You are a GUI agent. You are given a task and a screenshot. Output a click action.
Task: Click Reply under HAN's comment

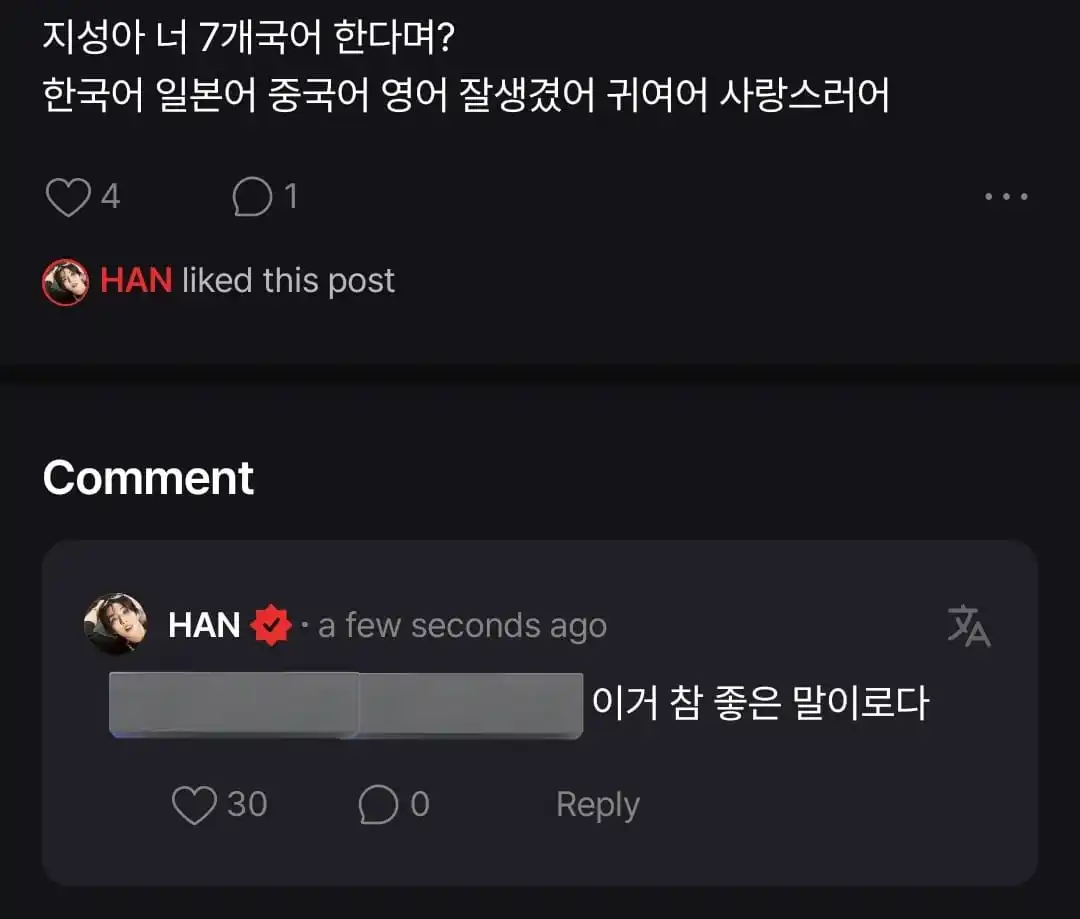pyautogui.click(x=597, y=803)
